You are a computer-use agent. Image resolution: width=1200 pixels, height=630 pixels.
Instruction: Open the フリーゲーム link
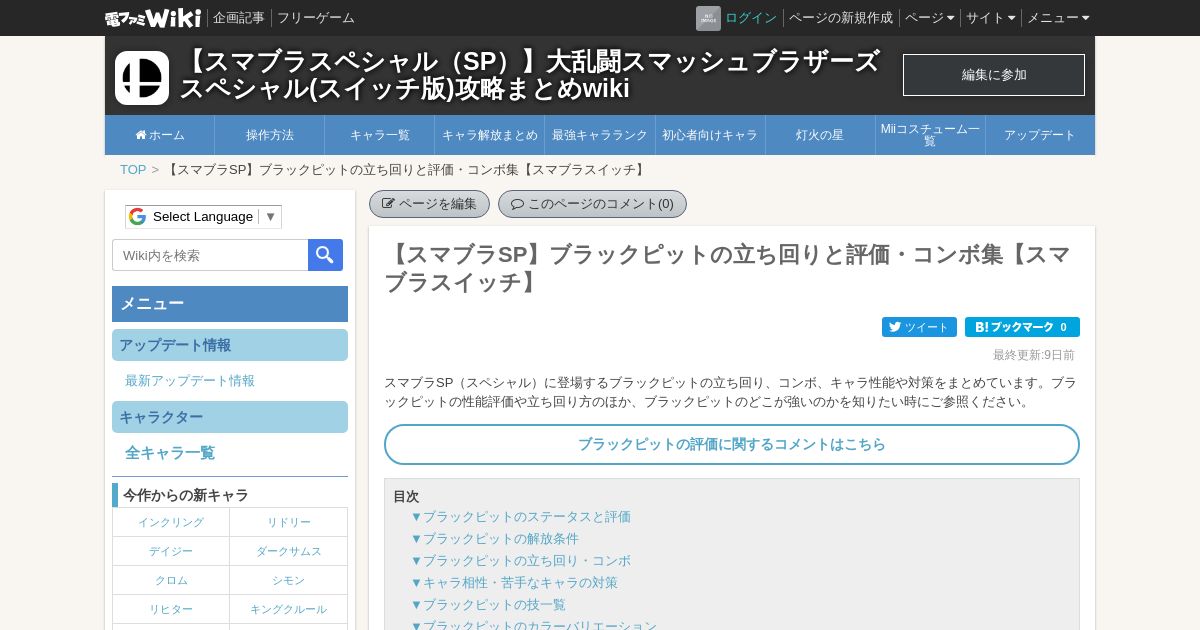pyautogui.click(x=316, y=18)
